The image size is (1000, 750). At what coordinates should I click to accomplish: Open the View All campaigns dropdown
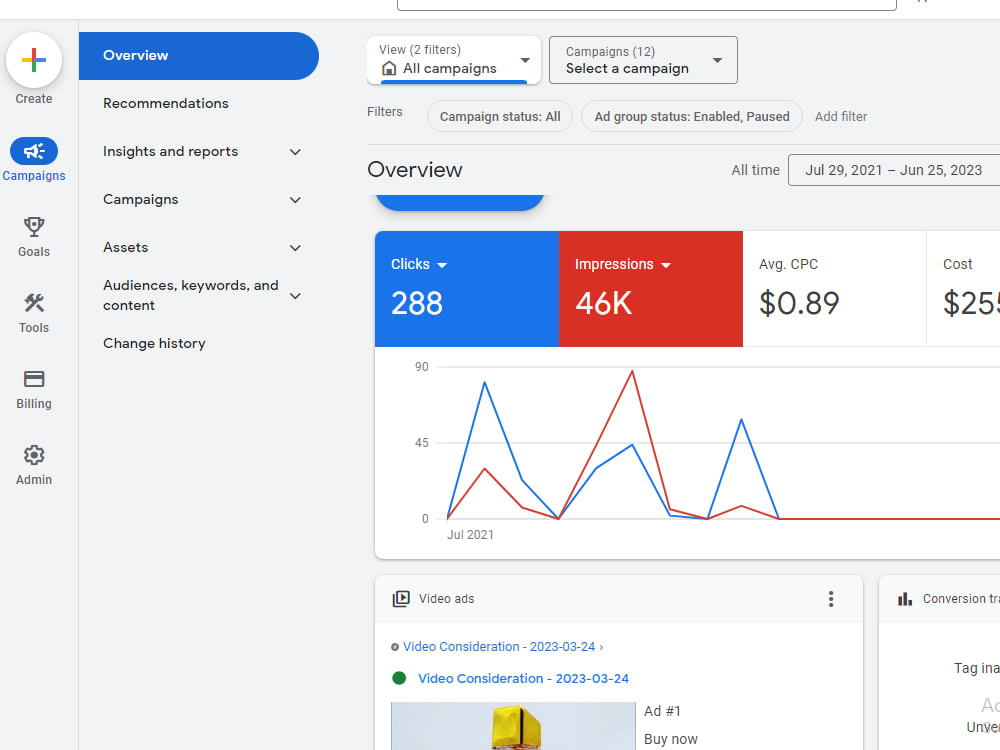[x=454, y=60]
